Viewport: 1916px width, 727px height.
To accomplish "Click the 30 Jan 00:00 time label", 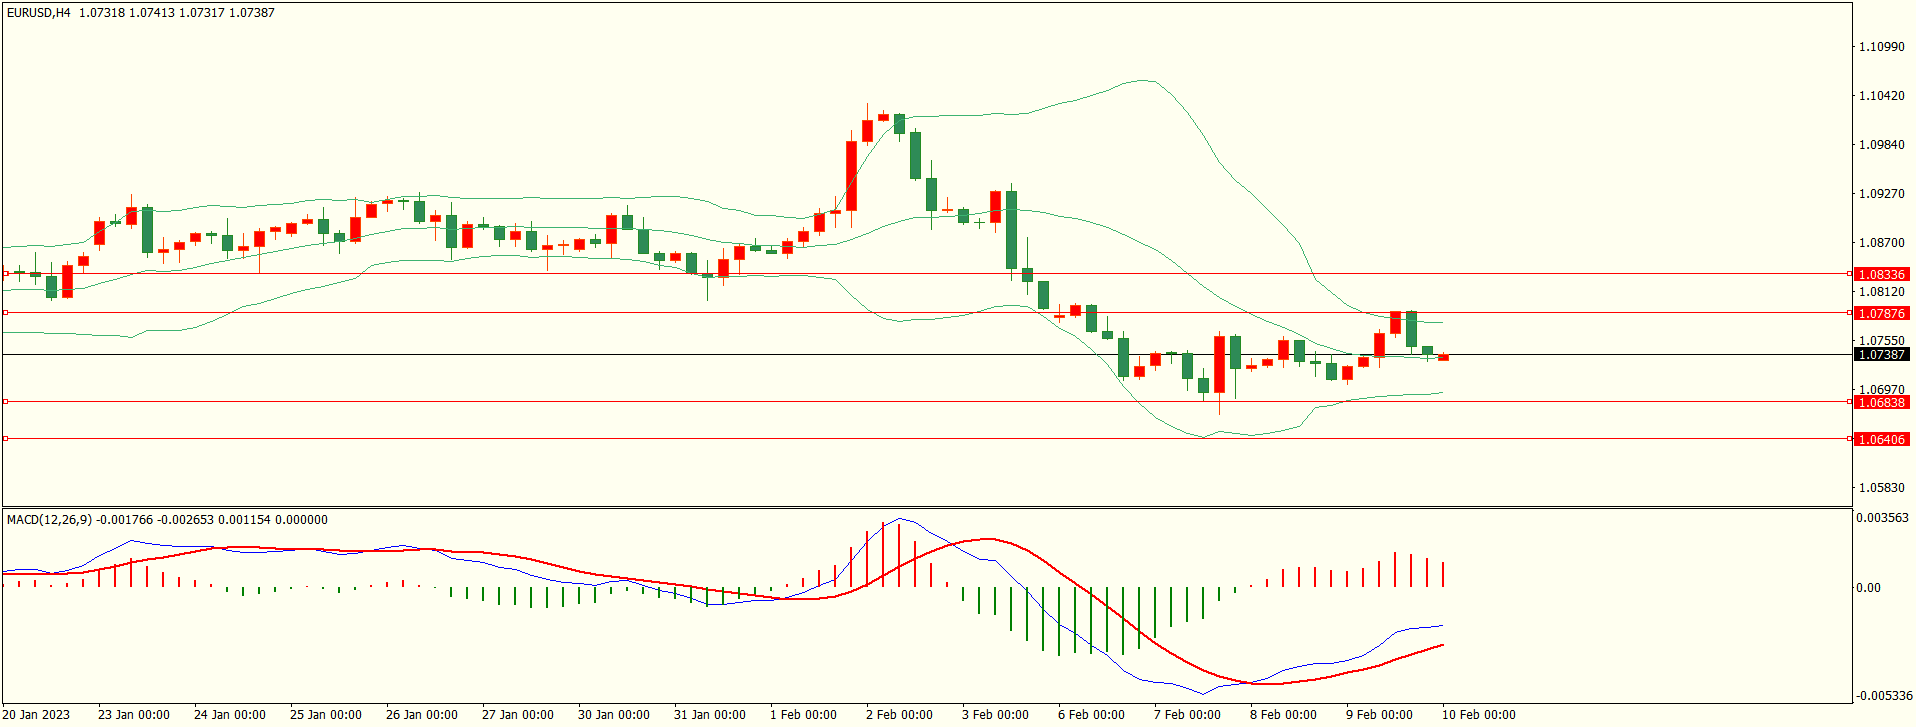I will pos(614,714).
